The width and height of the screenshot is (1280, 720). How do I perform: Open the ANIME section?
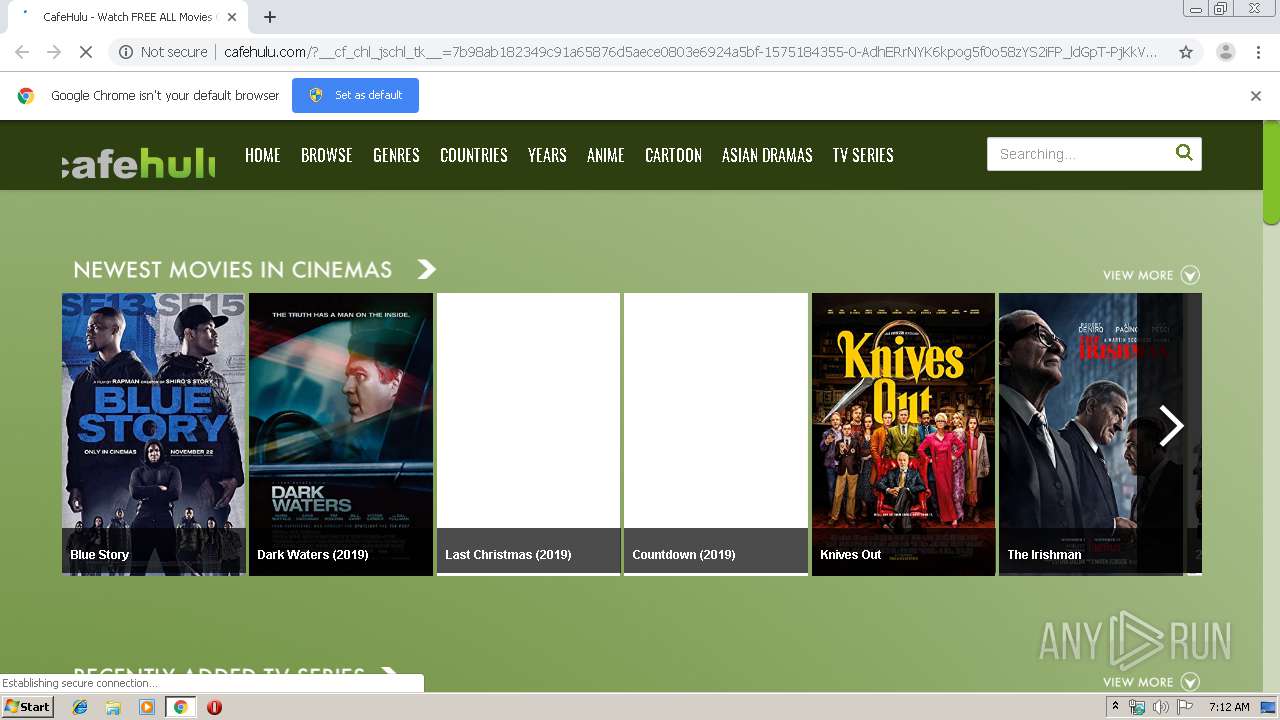click(x=606, y=155)
